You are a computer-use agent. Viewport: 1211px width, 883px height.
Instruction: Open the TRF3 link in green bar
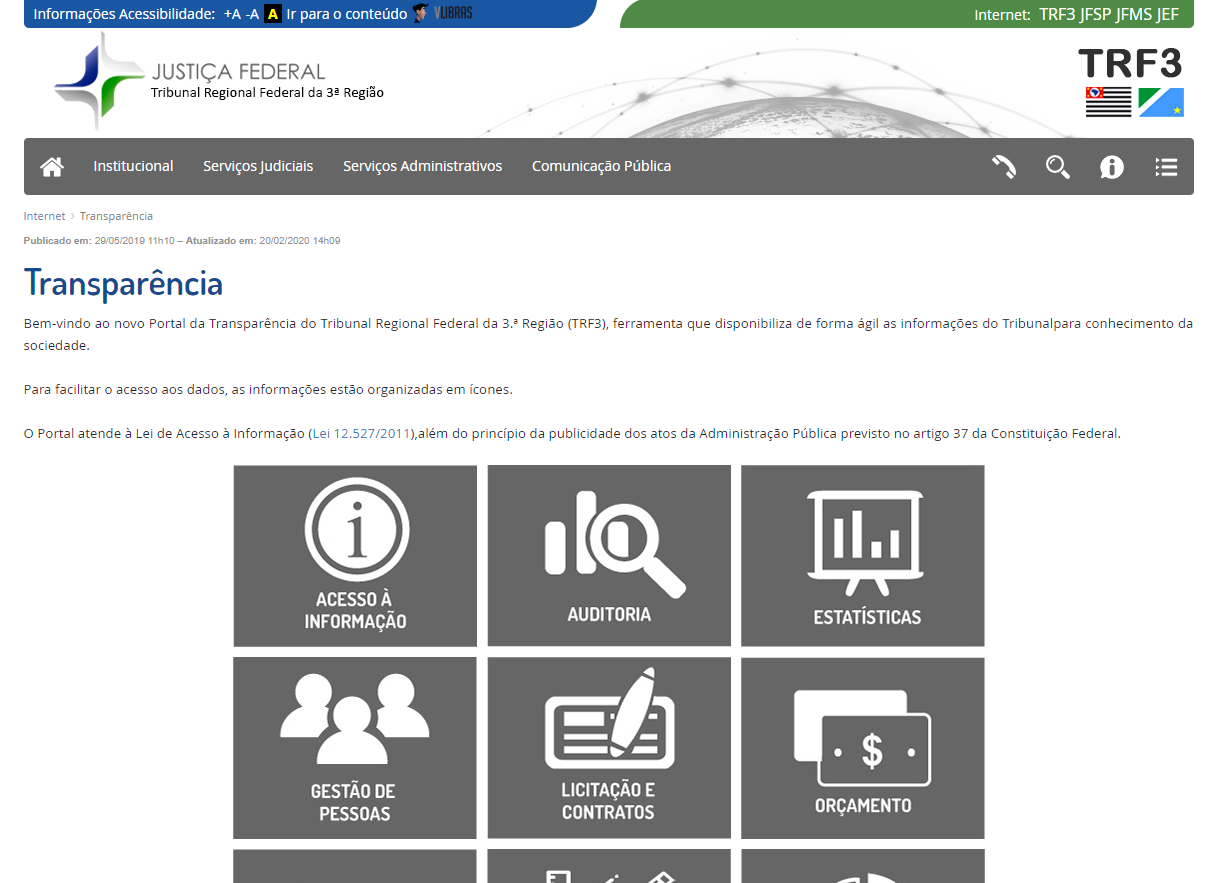[x=1059, y=15]
